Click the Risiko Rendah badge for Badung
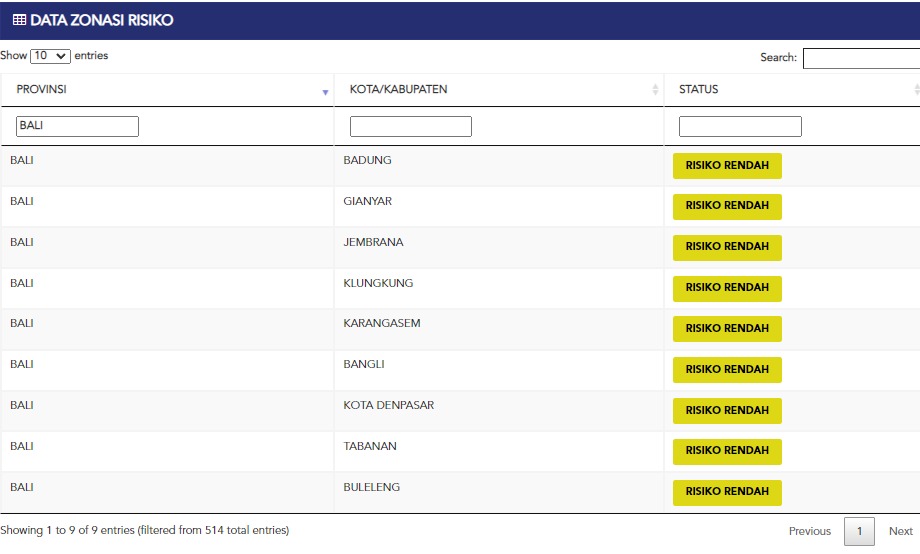Screen dimensions: 920x554 727,166
